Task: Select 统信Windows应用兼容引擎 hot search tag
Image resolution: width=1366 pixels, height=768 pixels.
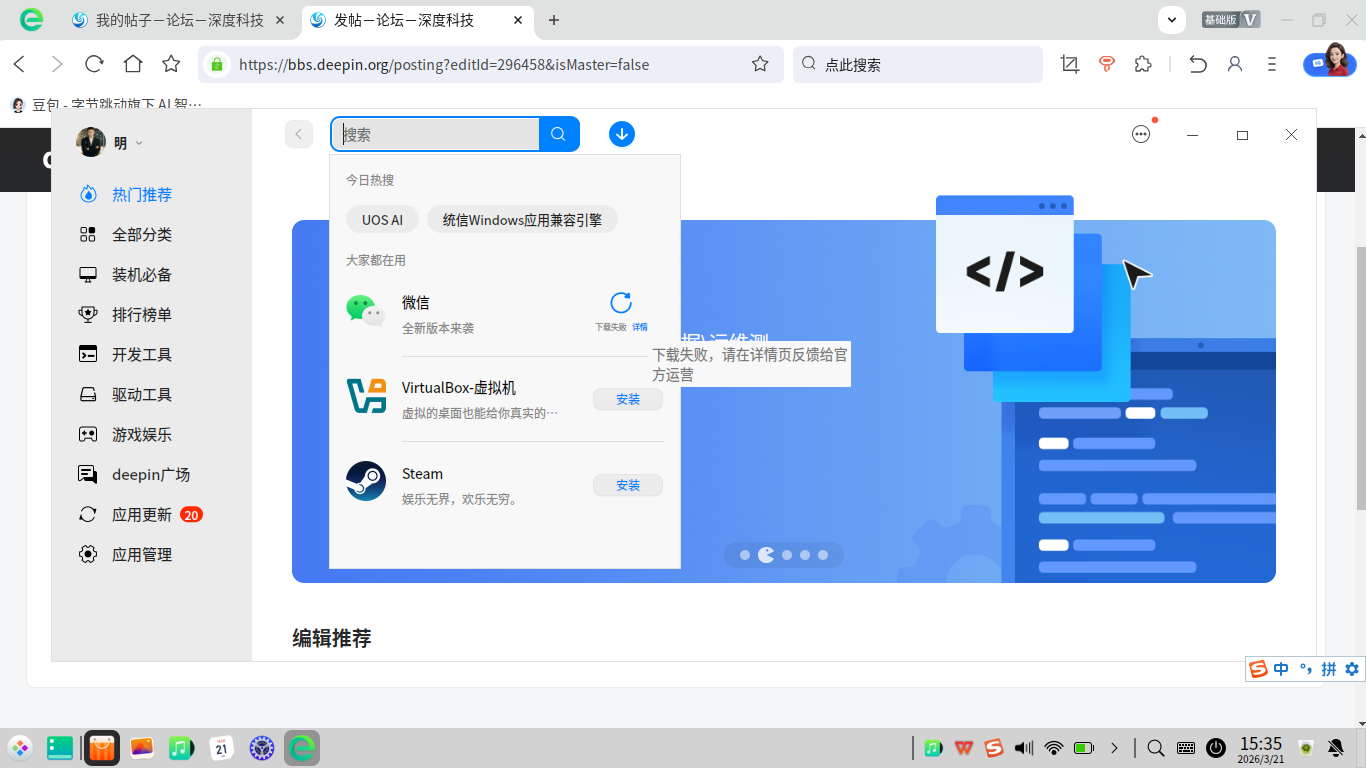Action: coord(522,220)
